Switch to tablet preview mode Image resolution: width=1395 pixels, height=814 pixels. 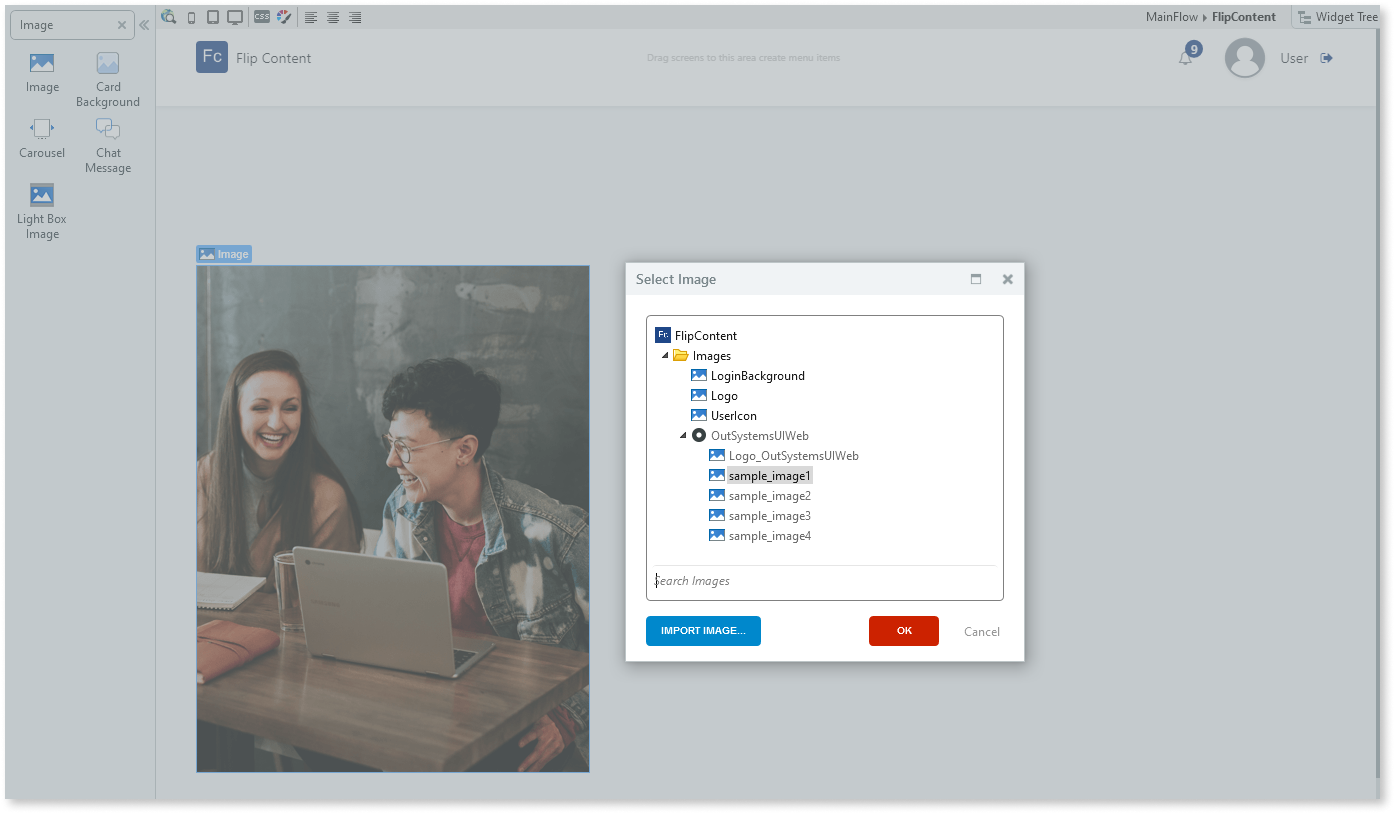[211, 16]
